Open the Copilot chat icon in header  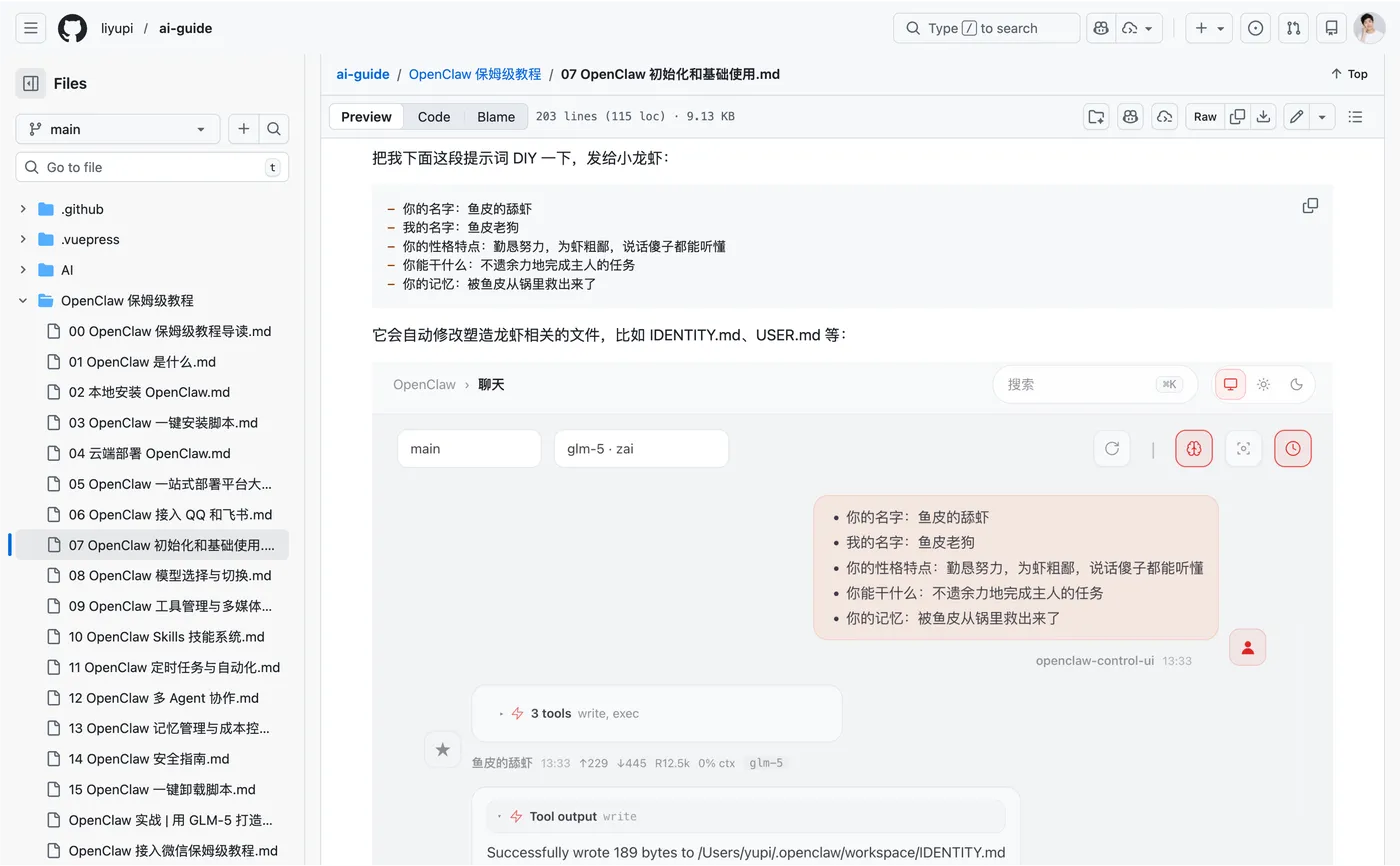1101,28
